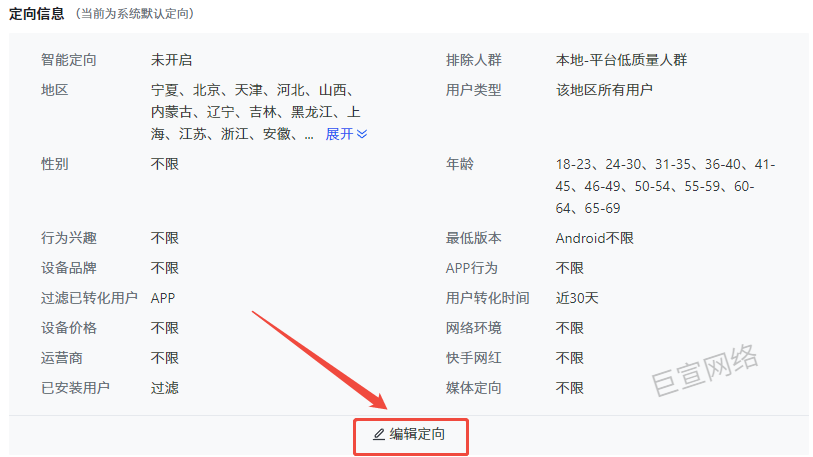The image size is (813, 457).
Task: Click the 年龄 label
Action: pyautogui.click(x=459, y=164)
